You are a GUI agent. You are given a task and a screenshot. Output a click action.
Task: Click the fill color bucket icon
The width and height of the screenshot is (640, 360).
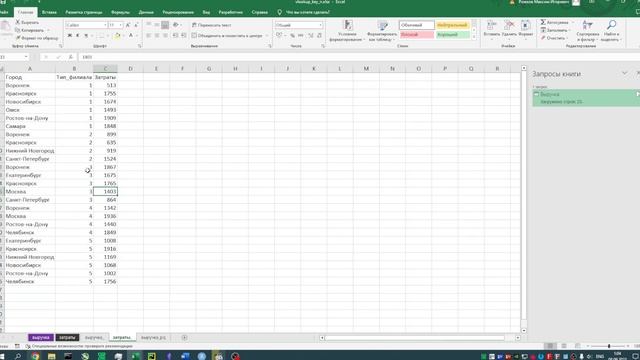pyautogui.click(x=117, y=36)
